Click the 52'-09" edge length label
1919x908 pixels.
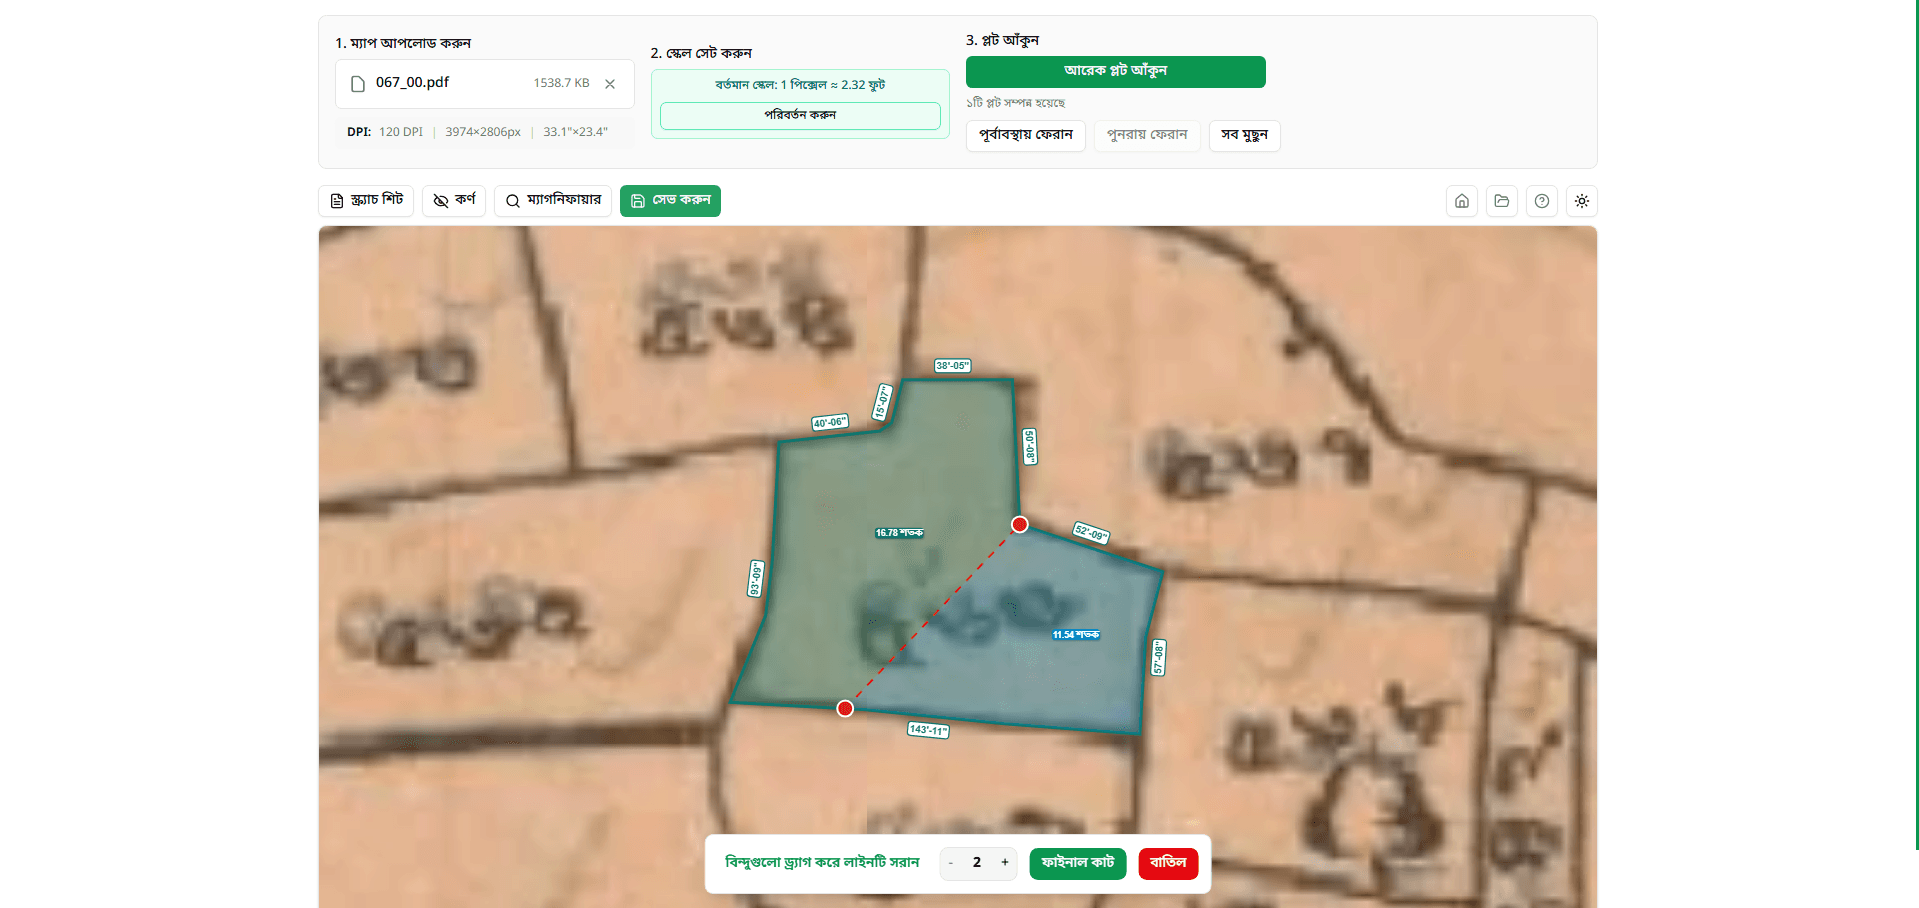pyautogui.click(x=1090, y=533)
